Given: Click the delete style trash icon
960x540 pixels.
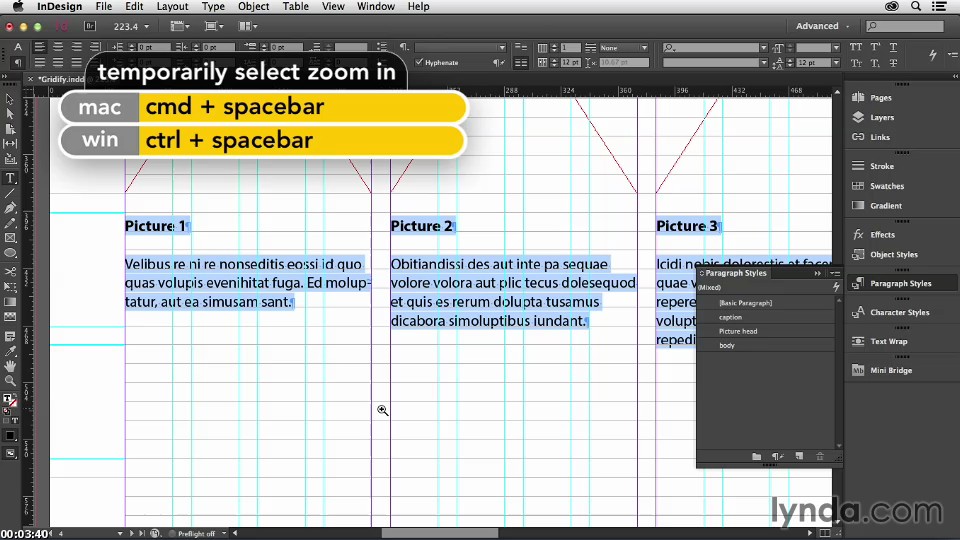Looking at the screenshot, I should click(x=820, y=457).
